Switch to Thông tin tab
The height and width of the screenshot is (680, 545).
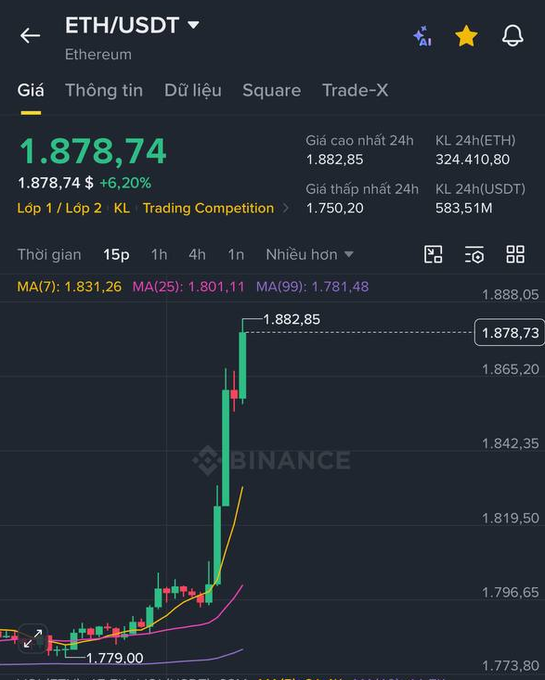pyautogui.click(x=104, y=90)
